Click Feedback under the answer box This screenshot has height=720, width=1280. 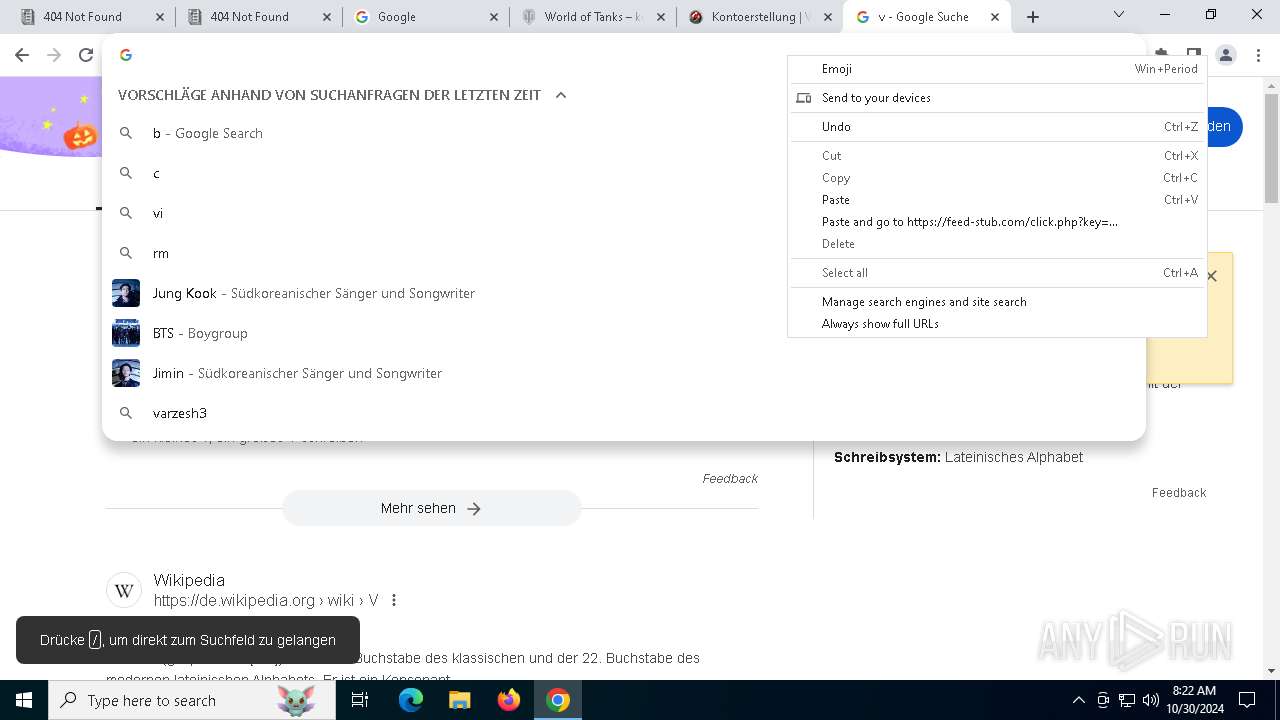tap(730, 479)
